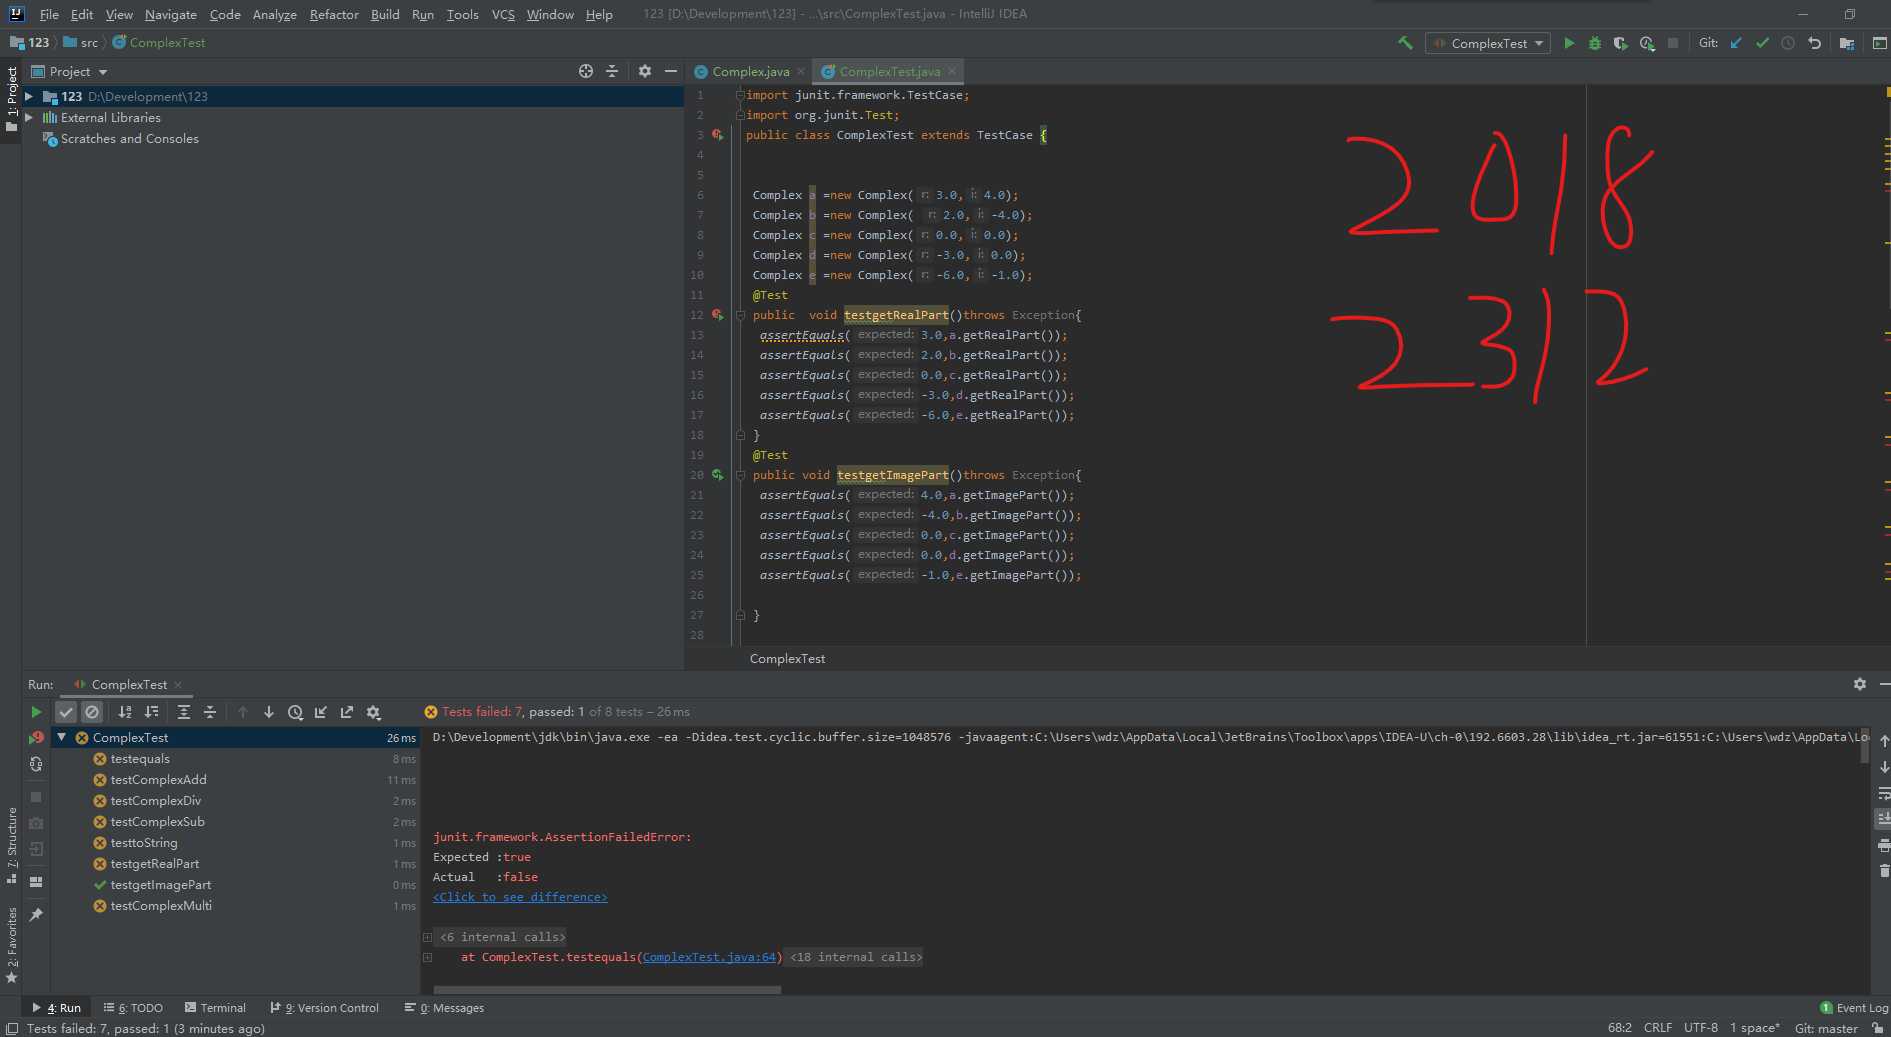This screenshot has width=1891, height=1037.
Task: Collapse testgetRealPart method fold marker in gutter
Action: click(741, 315)
